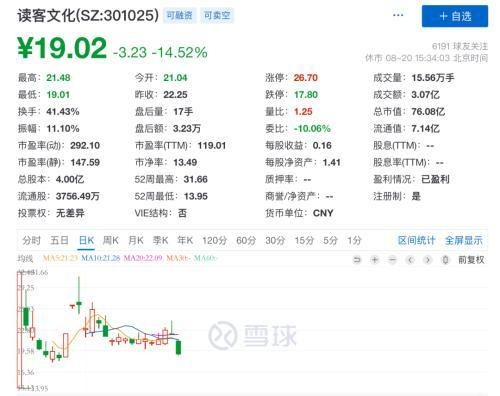This screenshot has width=500, height=396.
Task: Select the 周K chart tab
Action: point(111,240)
